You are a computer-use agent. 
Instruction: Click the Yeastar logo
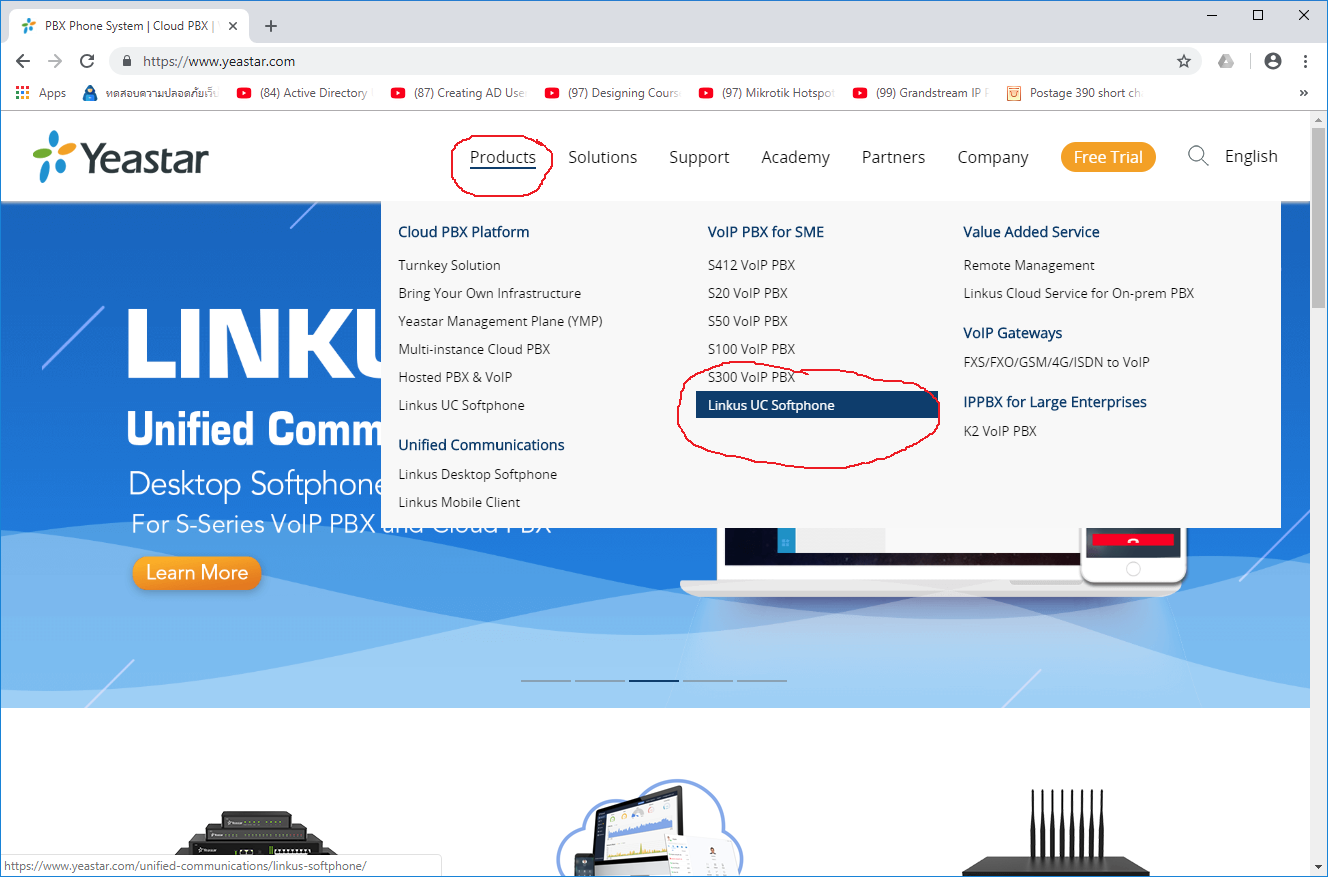(121, 157)
